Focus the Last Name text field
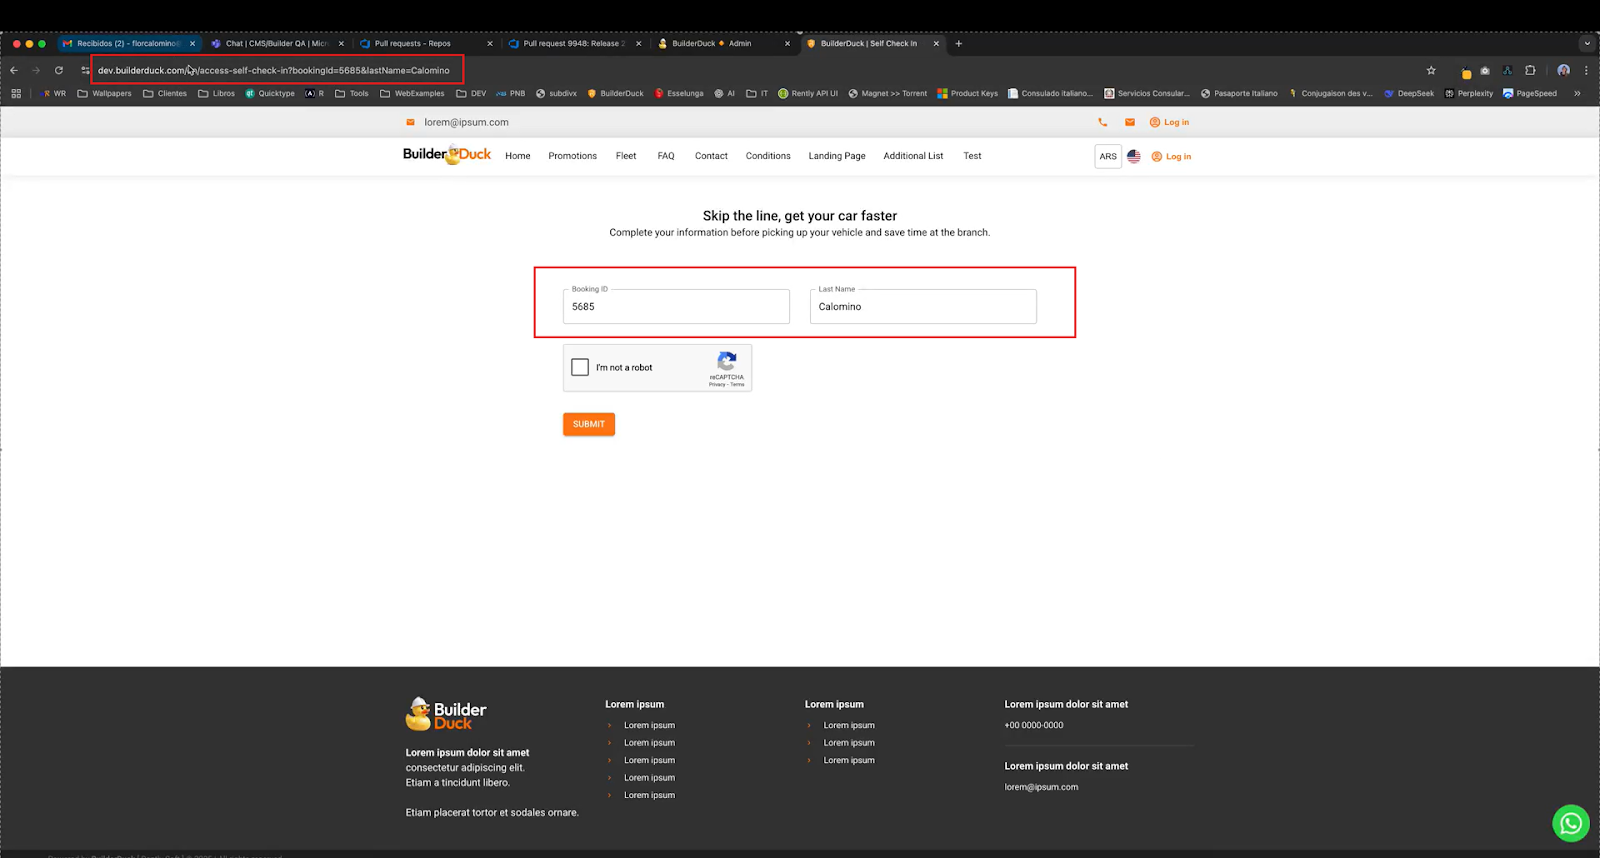This screenshot has width=1600, height=858. (x=922, y=307)
